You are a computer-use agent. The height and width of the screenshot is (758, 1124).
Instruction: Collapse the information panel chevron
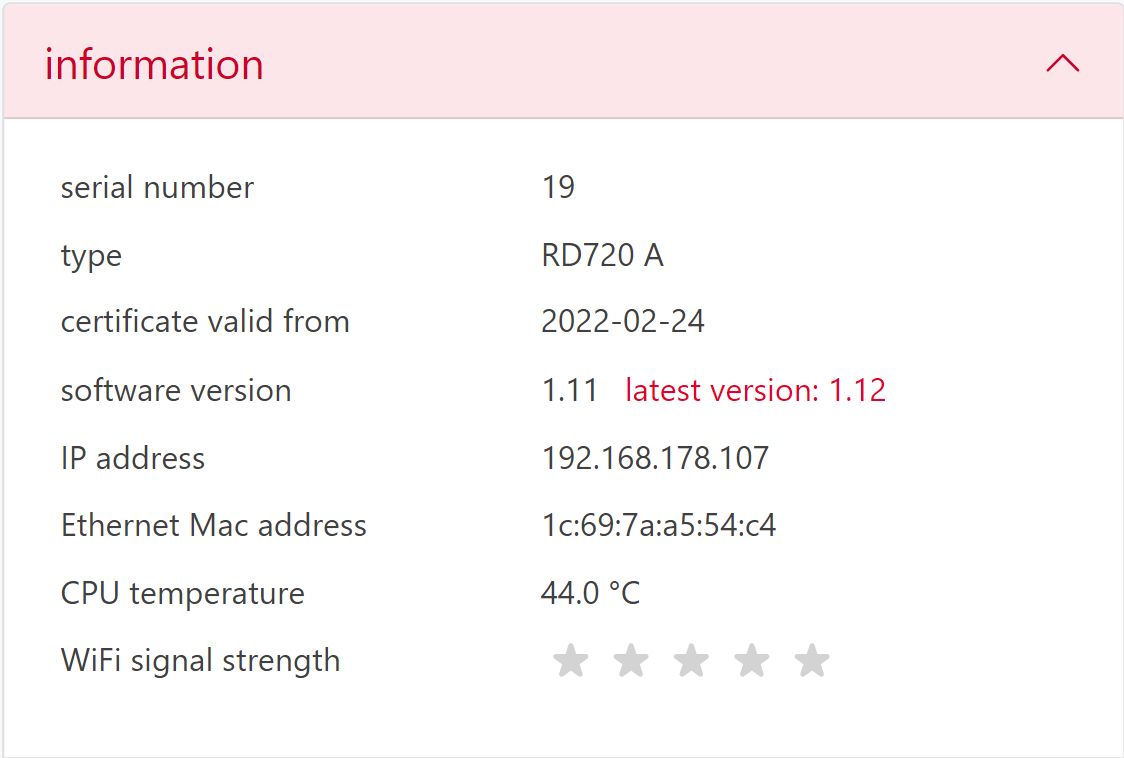coord(1062,64)
